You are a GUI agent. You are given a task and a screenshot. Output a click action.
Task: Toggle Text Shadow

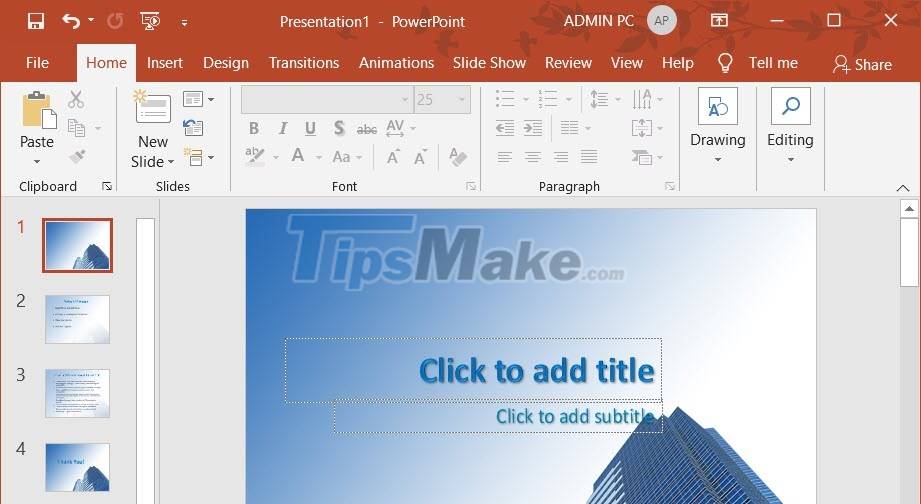coord(339,128)
